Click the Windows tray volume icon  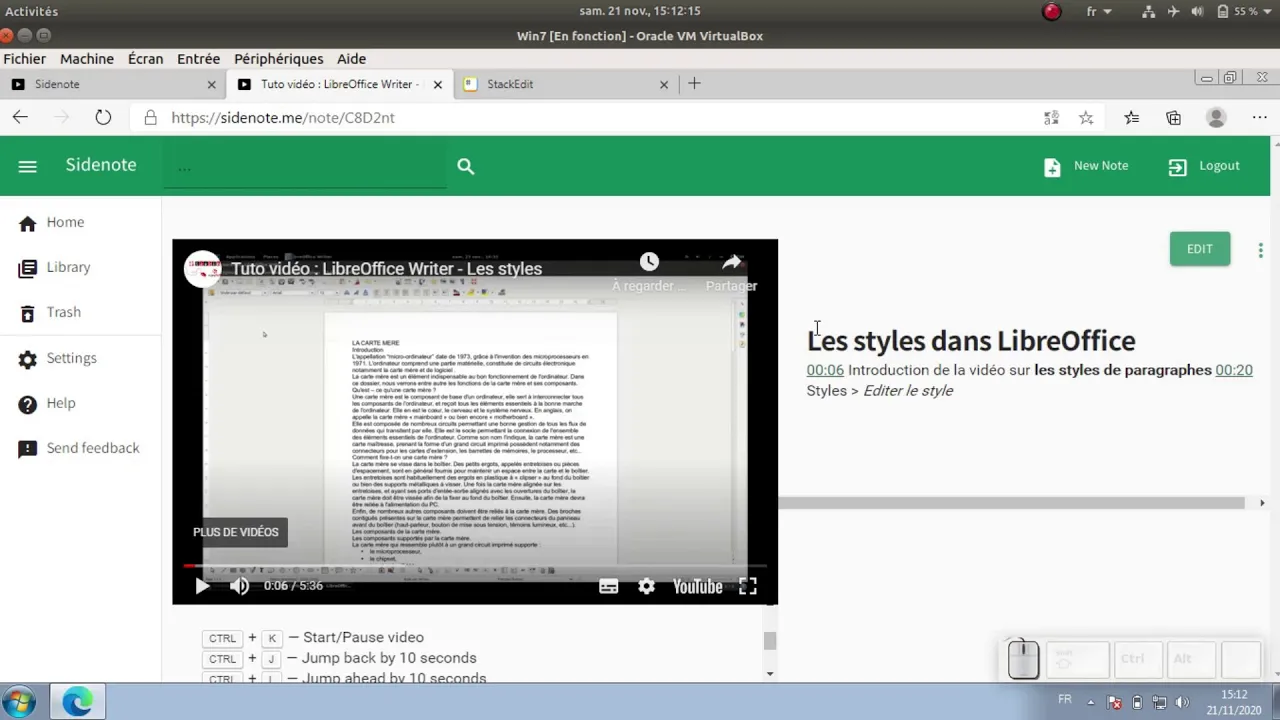(1183, 702)
